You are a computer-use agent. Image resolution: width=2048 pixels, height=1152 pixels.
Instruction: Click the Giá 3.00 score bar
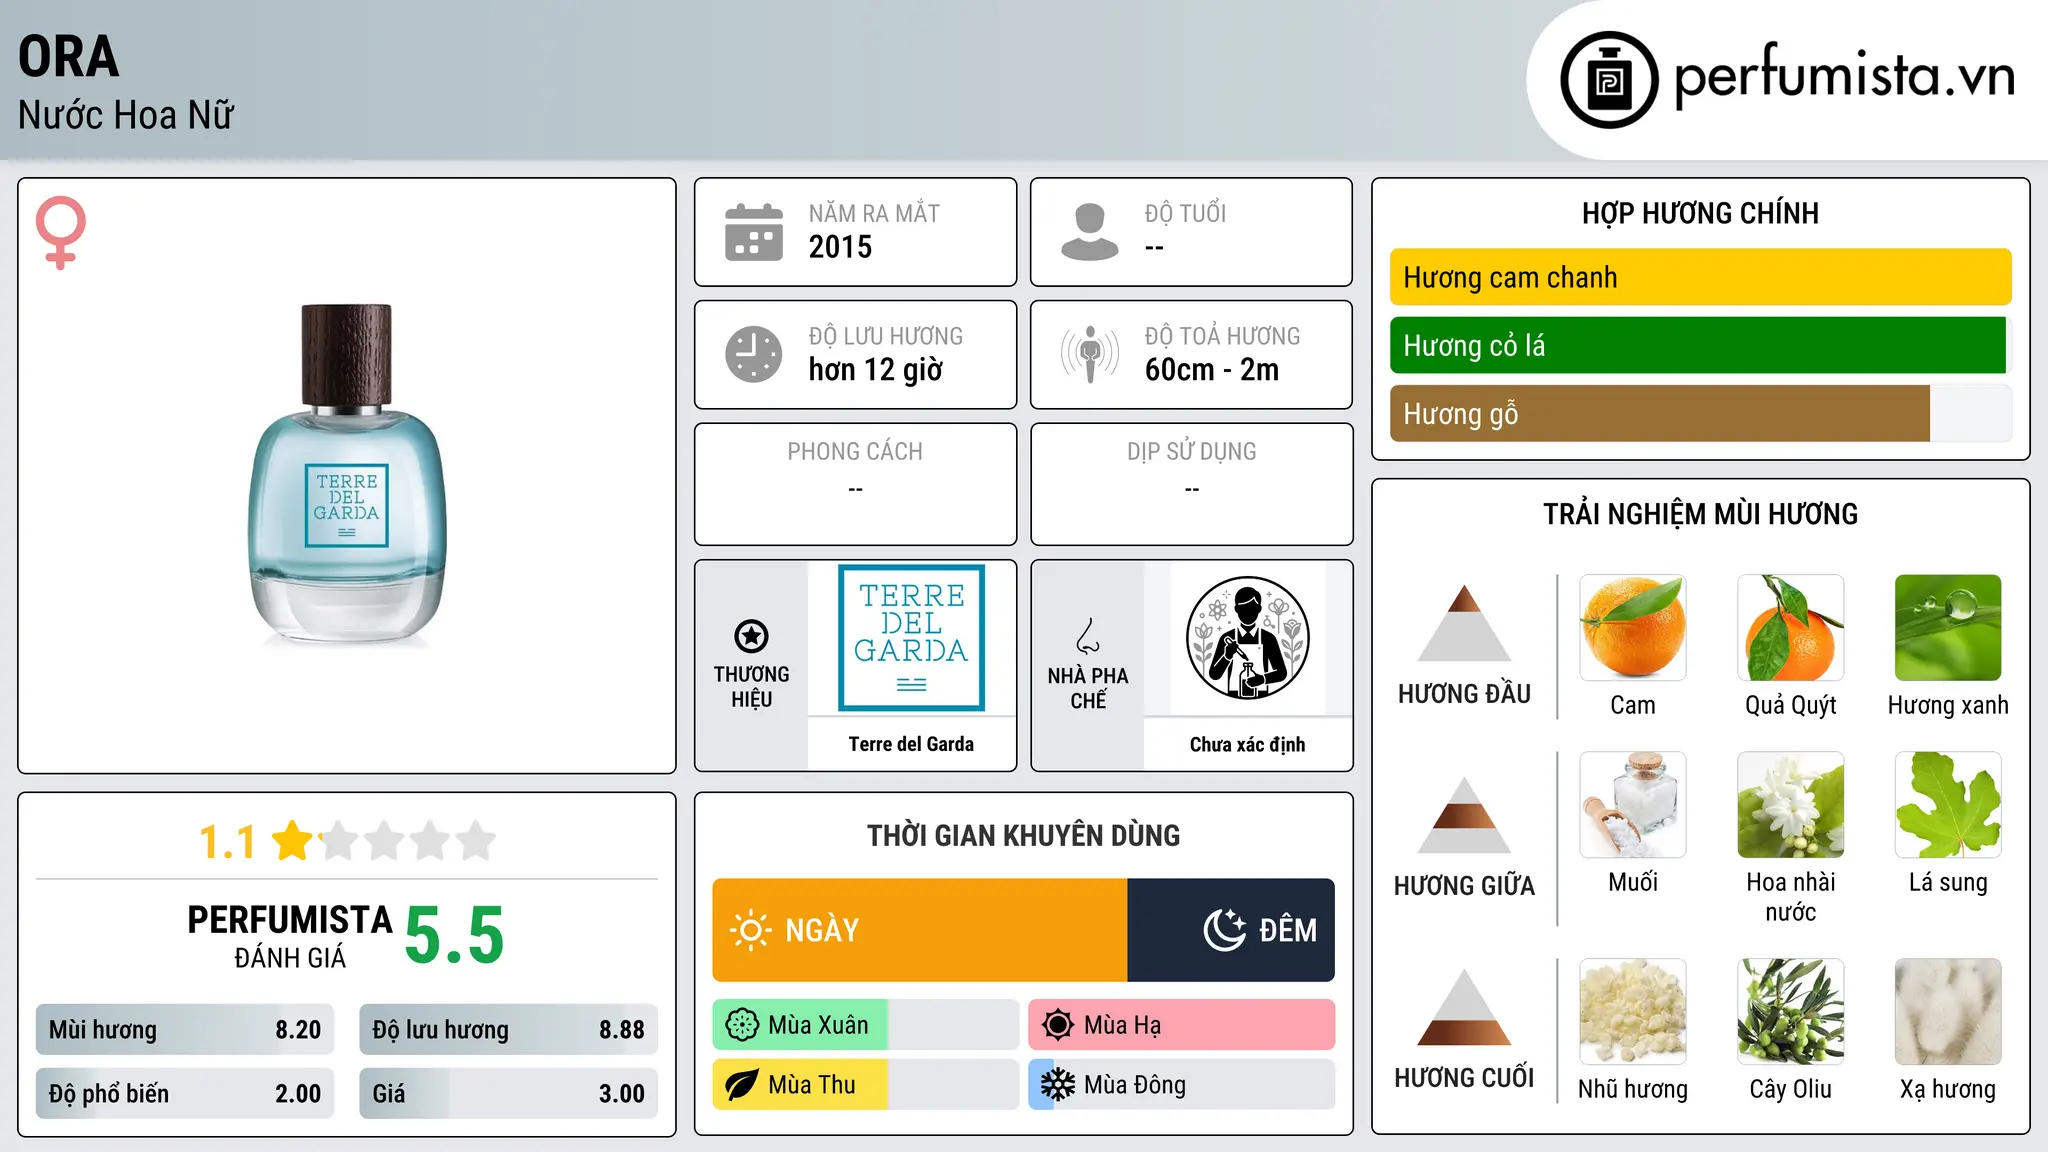click(x=508, y=1093)
